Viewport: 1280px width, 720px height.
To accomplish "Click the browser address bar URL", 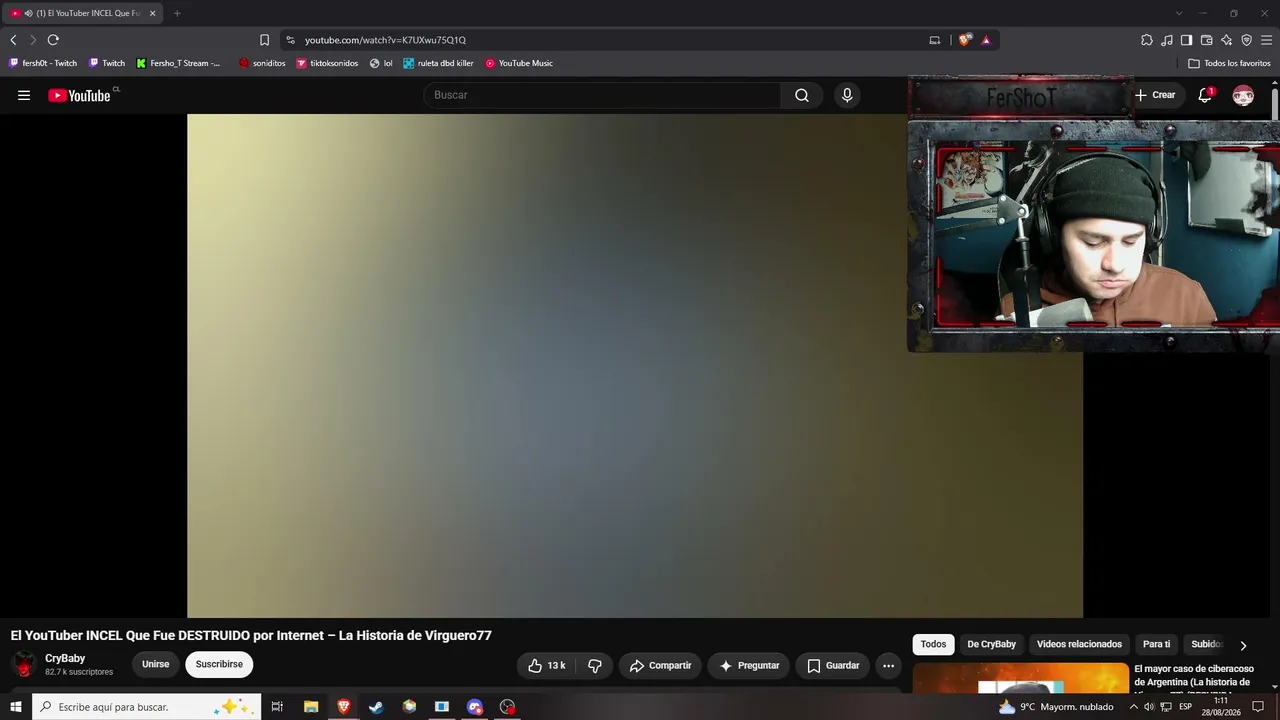I will click(385, 40).
